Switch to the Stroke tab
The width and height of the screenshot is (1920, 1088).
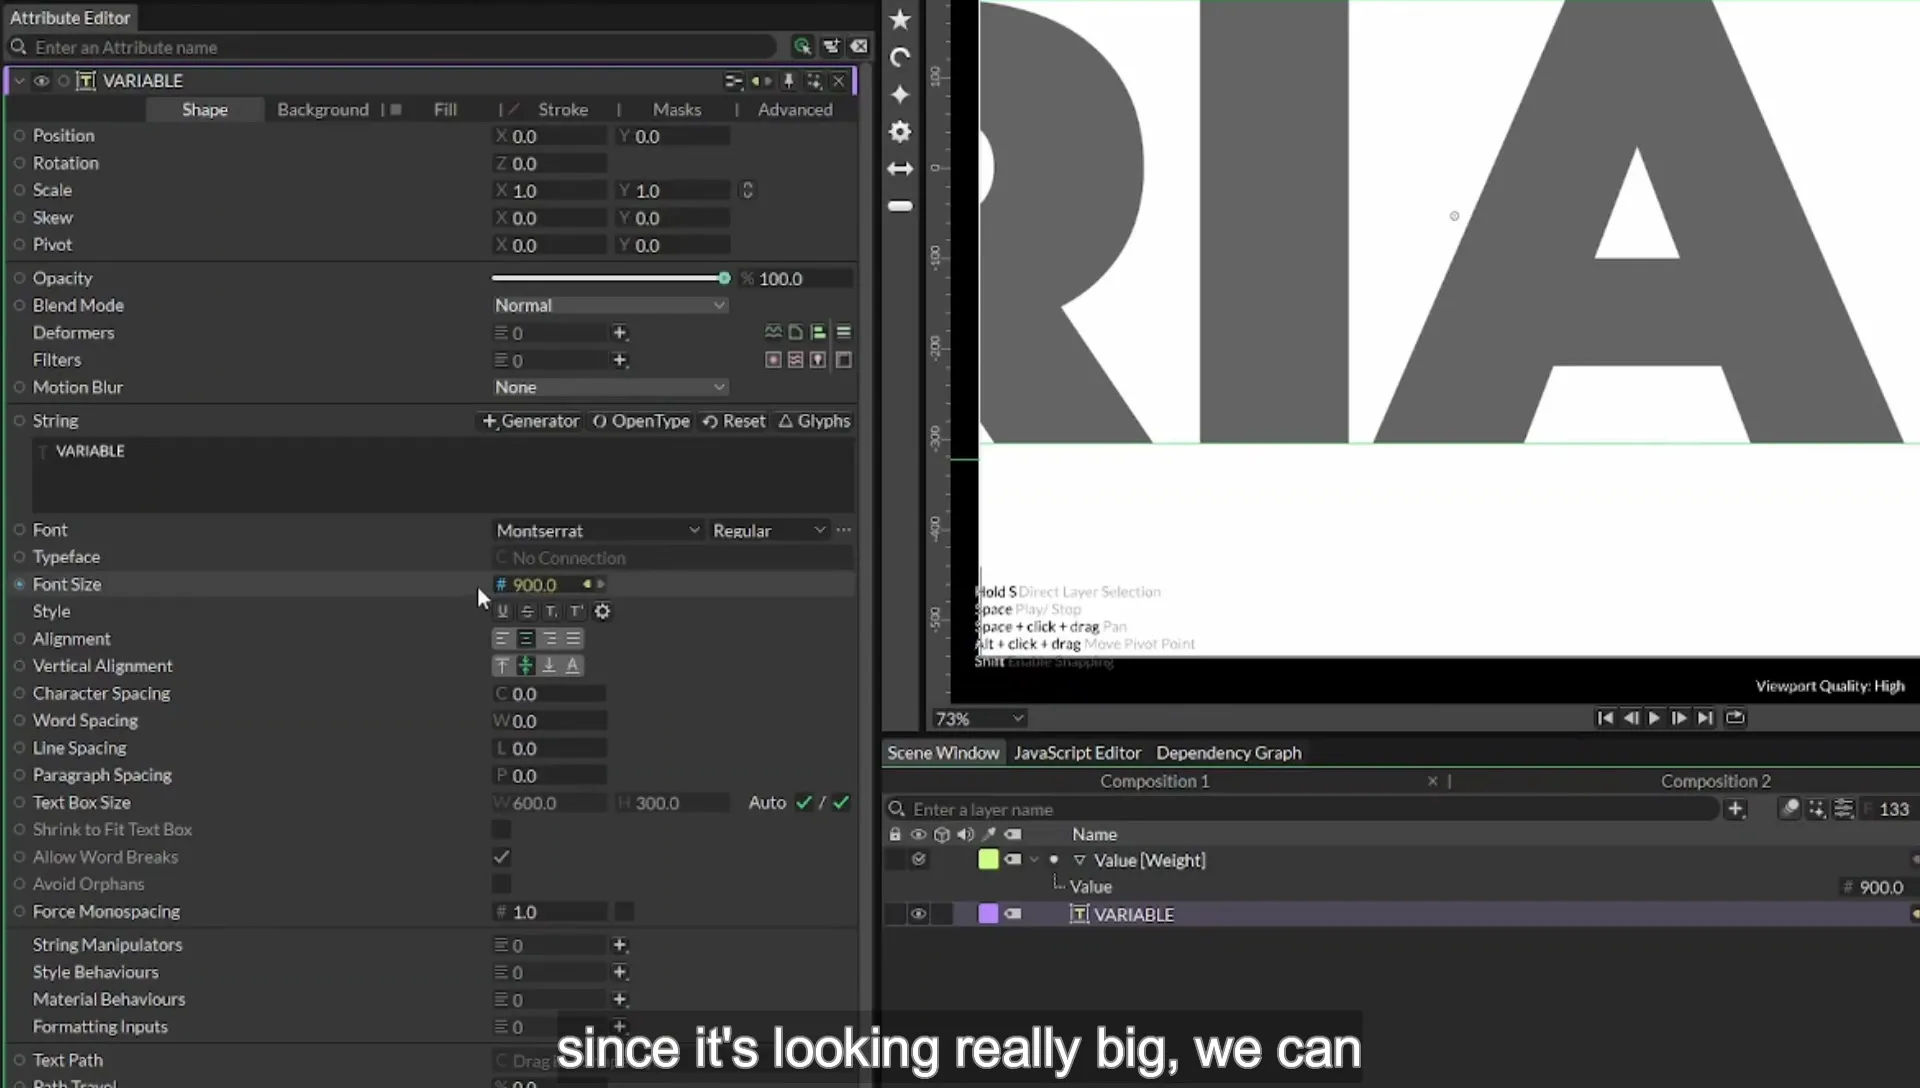(563, 109)
